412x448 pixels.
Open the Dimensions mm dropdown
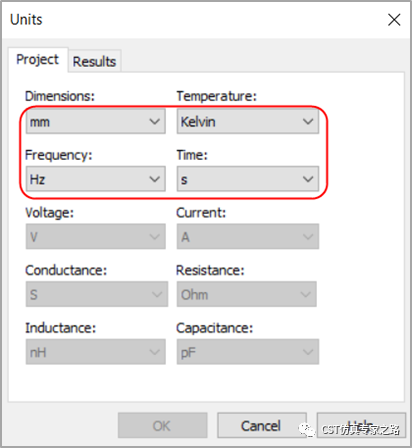pyautogui.click(x=96, y=122)
